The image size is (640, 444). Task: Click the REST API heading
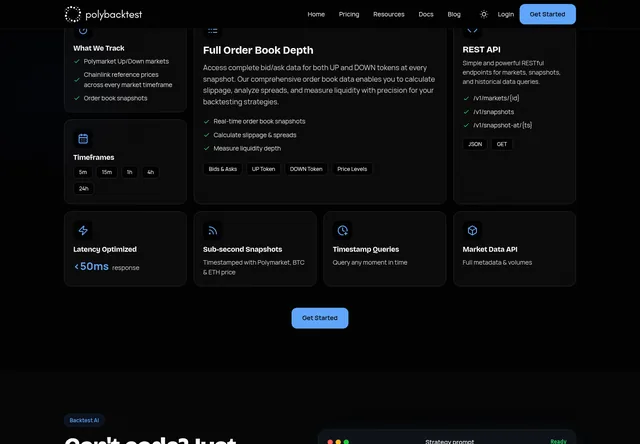pos(481,50)
